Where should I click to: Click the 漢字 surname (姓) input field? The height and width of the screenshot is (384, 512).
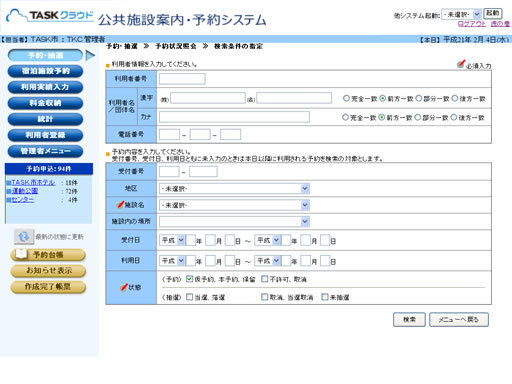click(208, 98)
